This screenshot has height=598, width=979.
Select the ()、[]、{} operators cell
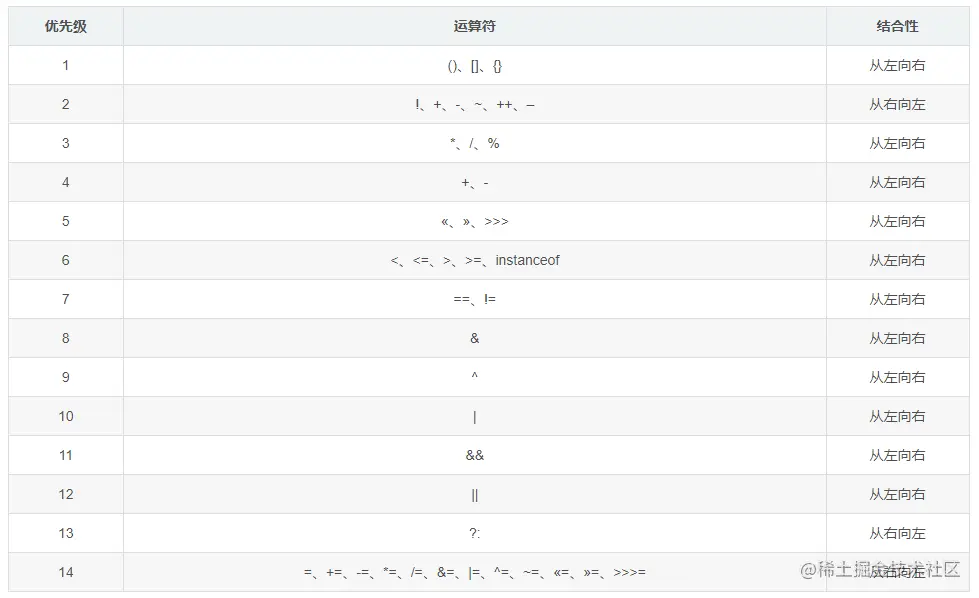474,65
